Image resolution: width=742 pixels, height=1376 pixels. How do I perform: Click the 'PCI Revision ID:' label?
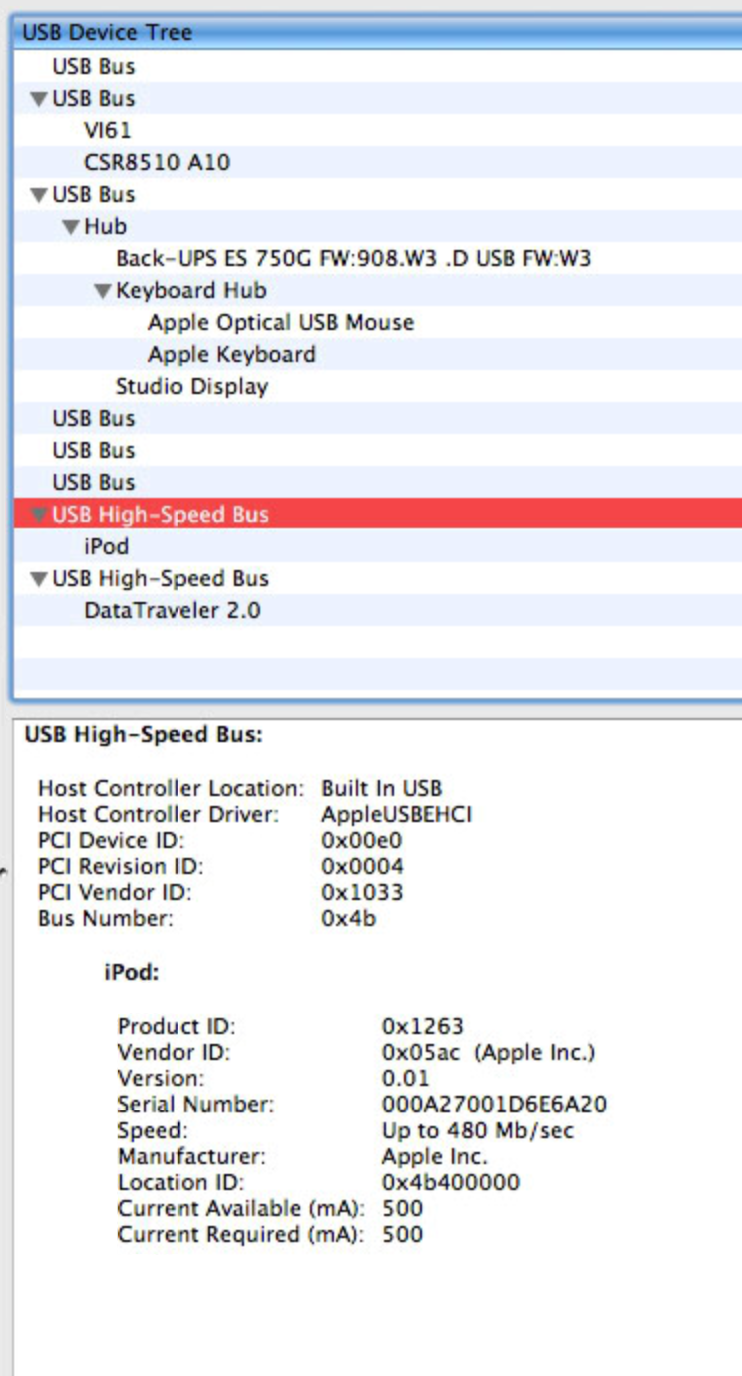(121, 866)
